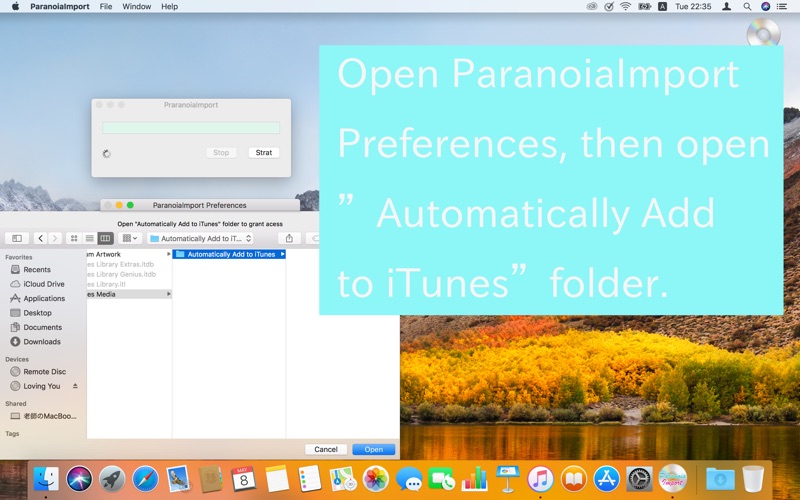800x500 pixels.
Task: Switch file dialog to list view
Action: pyautogui.click(x=90, y=238)
